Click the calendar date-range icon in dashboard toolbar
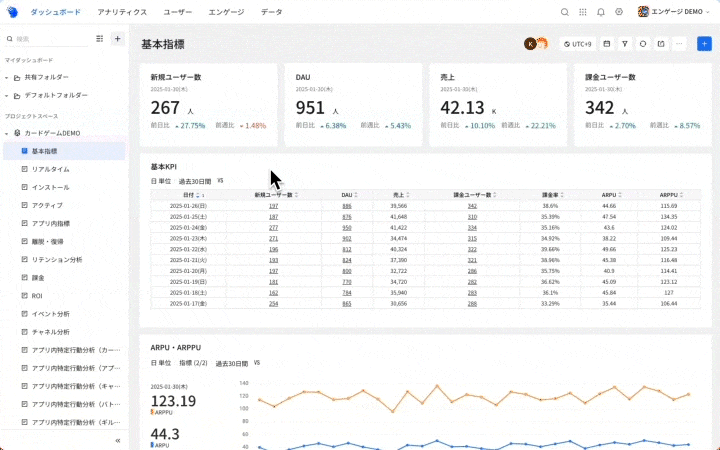720x450 pixels. [x=607, y=44]
